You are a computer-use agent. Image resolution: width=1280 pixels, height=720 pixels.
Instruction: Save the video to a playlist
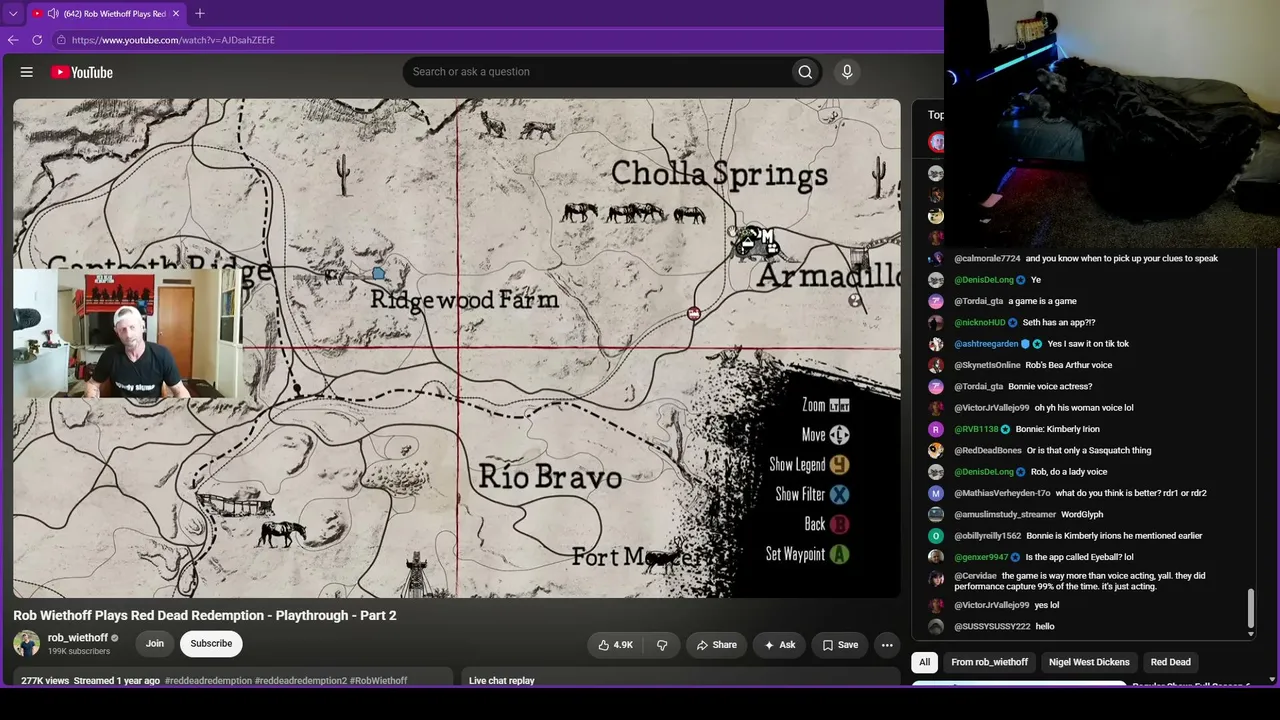840,645
